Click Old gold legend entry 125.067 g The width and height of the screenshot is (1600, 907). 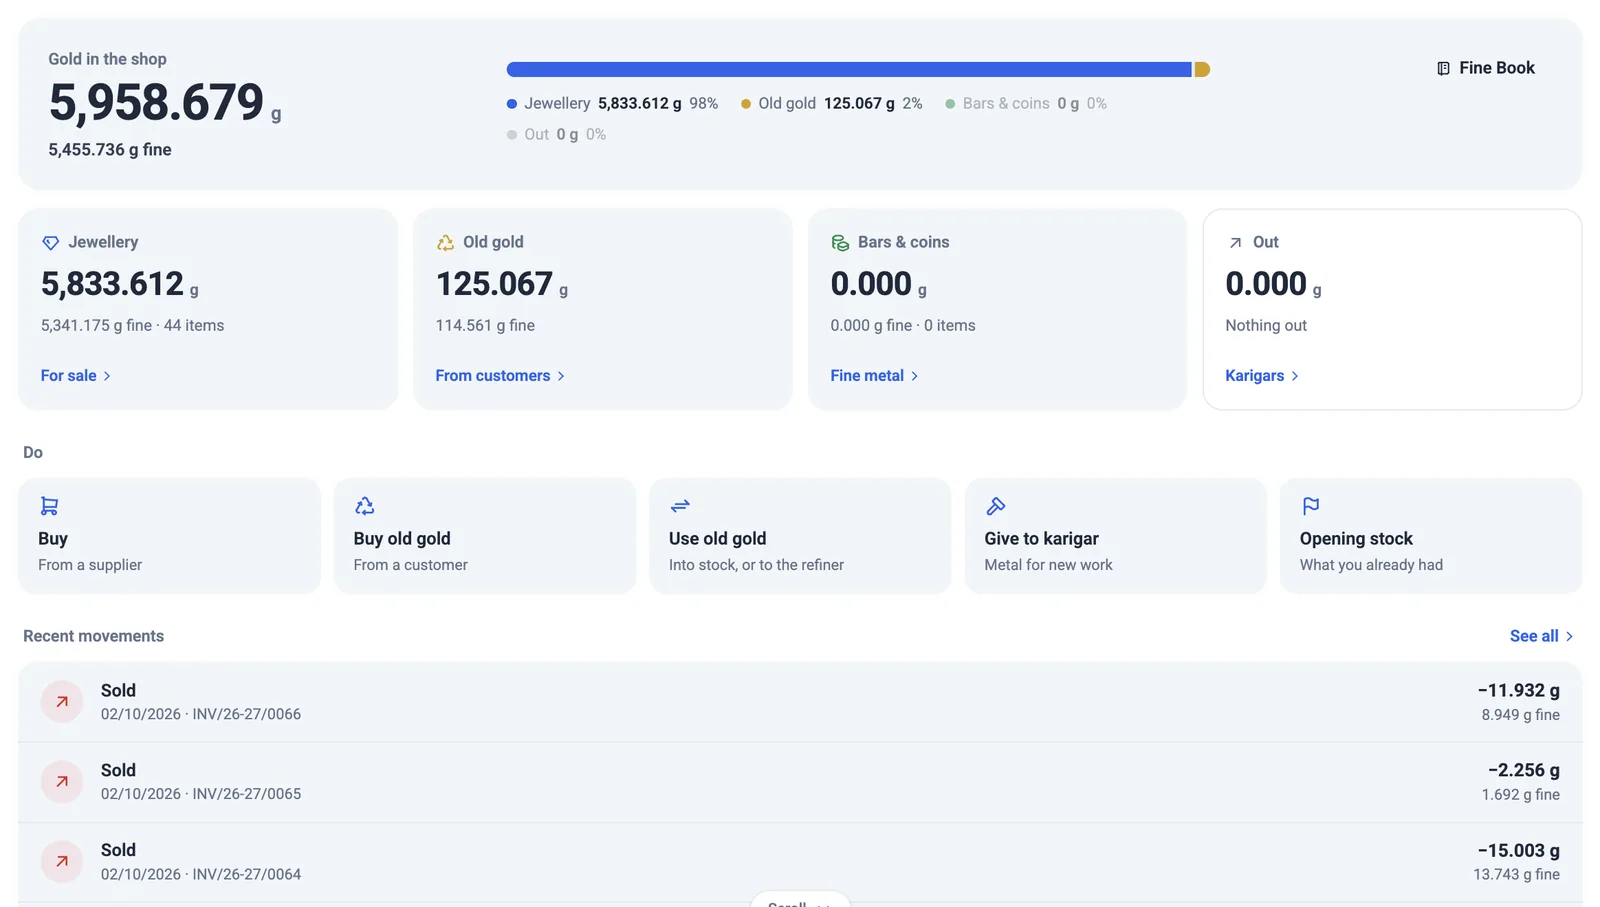(832, 103)
